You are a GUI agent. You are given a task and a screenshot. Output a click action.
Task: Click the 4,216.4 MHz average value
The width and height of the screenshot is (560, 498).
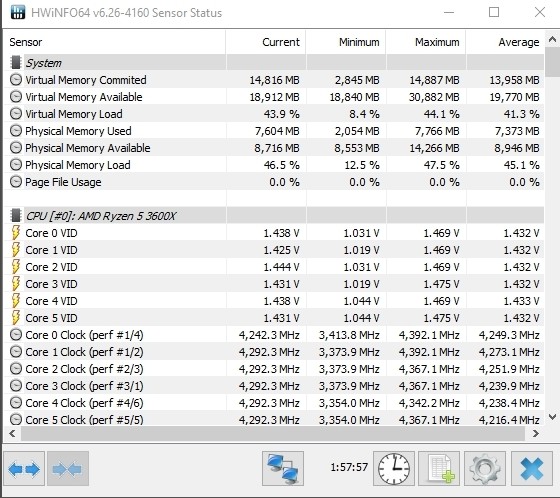tap(509, 420)
